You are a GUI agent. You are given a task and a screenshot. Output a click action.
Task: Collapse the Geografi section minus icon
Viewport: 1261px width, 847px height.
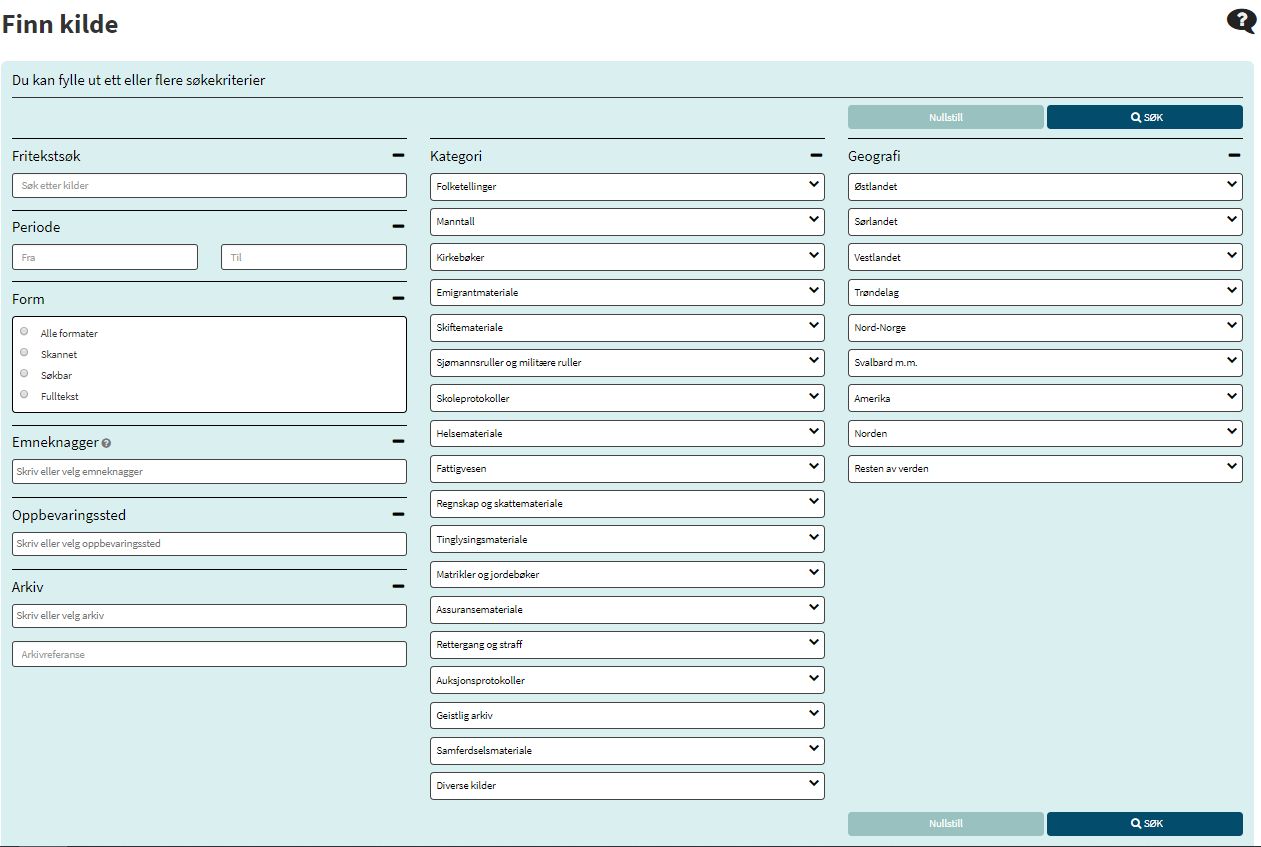[x=1234, y=156]
